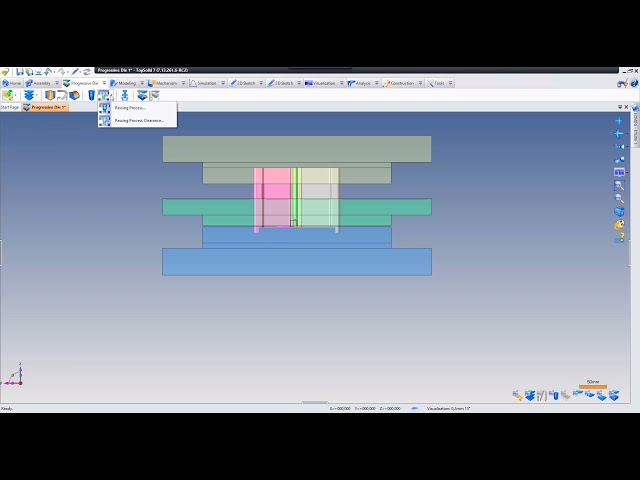Viewport: 640px width, 480px height.
Task: Click the blue cube view icon
Action: [619, 211]
